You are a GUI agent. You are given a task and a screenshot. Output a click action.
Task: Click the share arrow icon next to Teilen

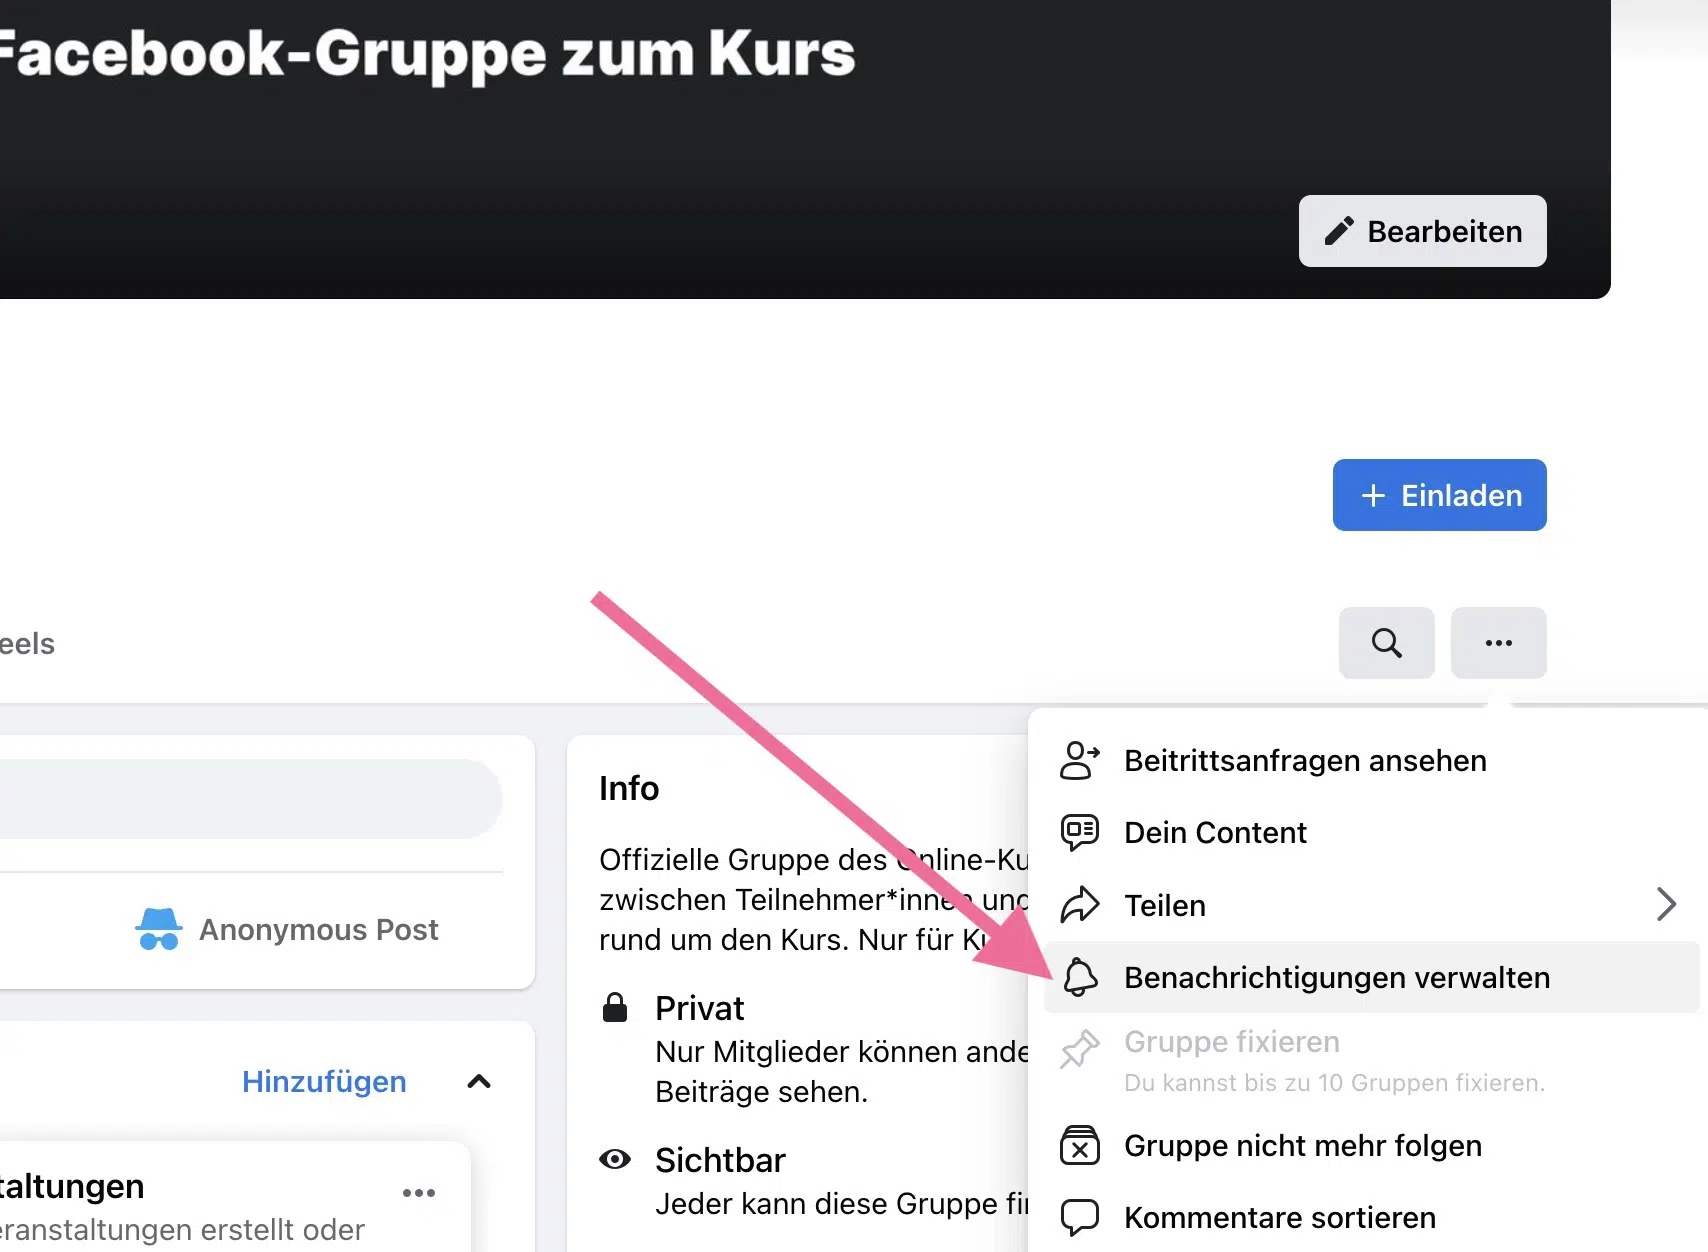1079,905
